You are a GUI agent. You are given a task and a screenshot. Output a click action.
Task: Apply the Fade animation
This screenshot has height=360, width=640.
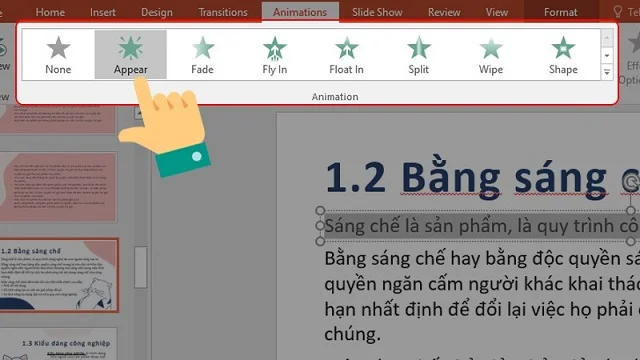tap(202, 54)
